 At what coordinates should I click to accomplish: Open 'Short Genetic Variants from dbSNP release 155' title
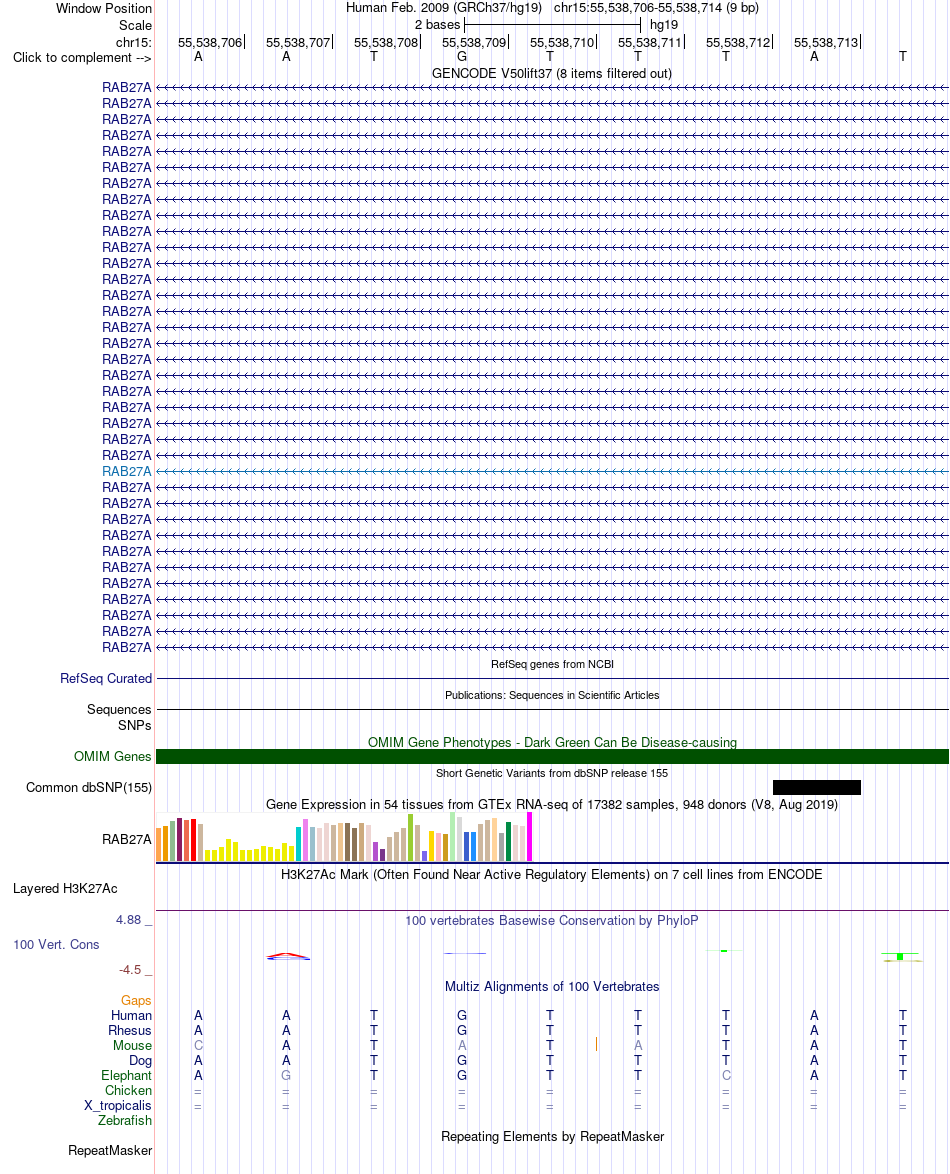[552, 773]
